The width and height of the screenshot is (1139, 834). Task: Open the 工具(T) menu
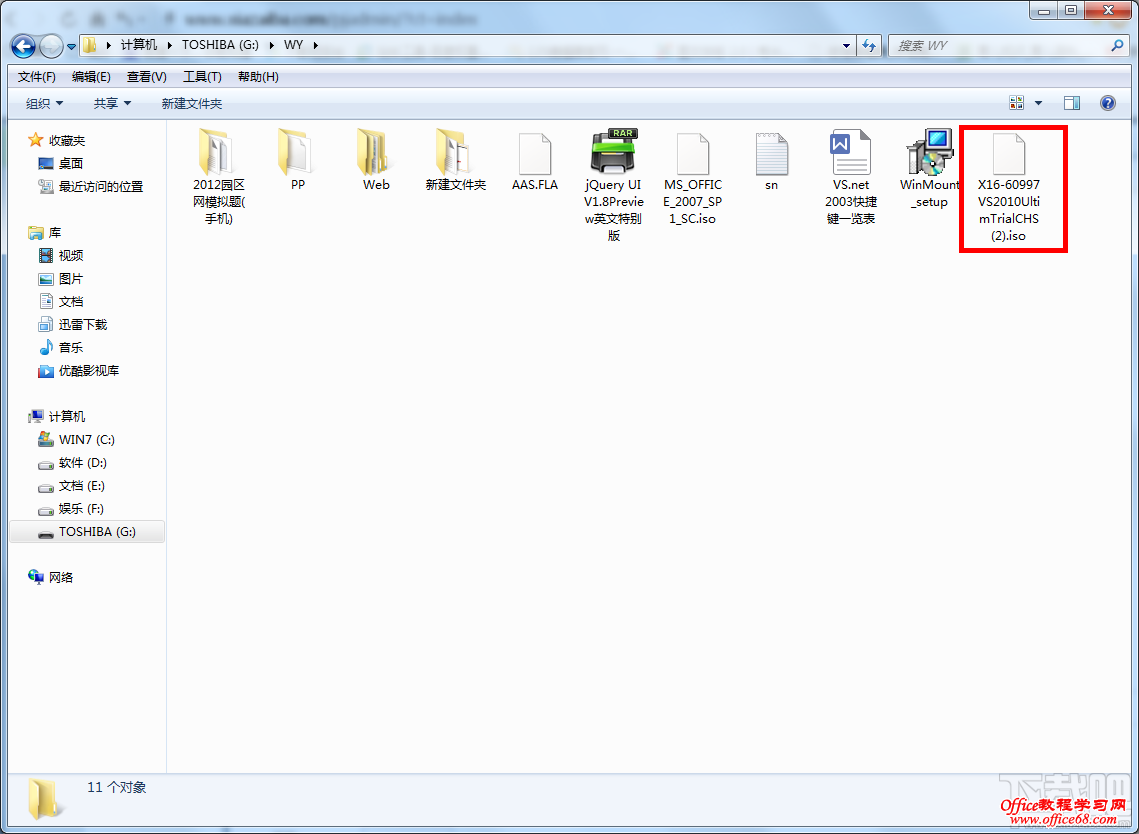pos(202,76)
